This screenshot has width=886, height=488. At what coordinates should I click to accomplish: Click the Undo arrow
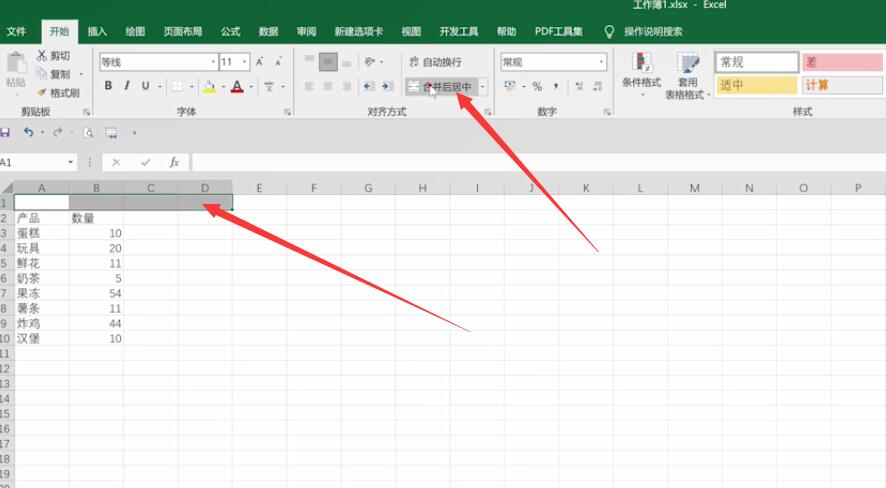28,133
